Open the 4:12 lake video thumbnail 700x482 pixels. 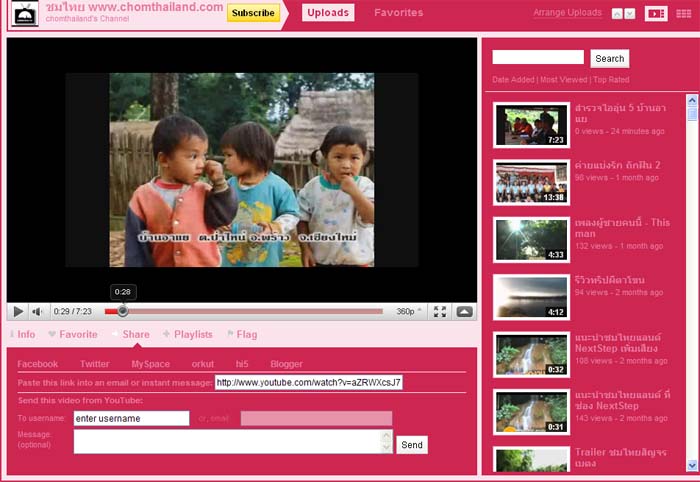[531, 297]
